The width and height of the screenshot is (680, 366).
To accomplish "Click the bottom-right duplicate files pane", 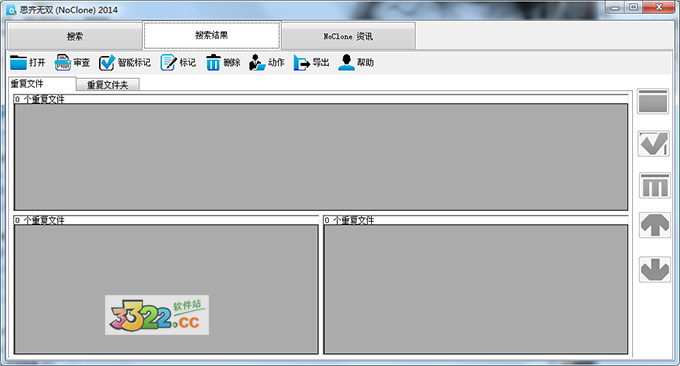I will [476, 289].
